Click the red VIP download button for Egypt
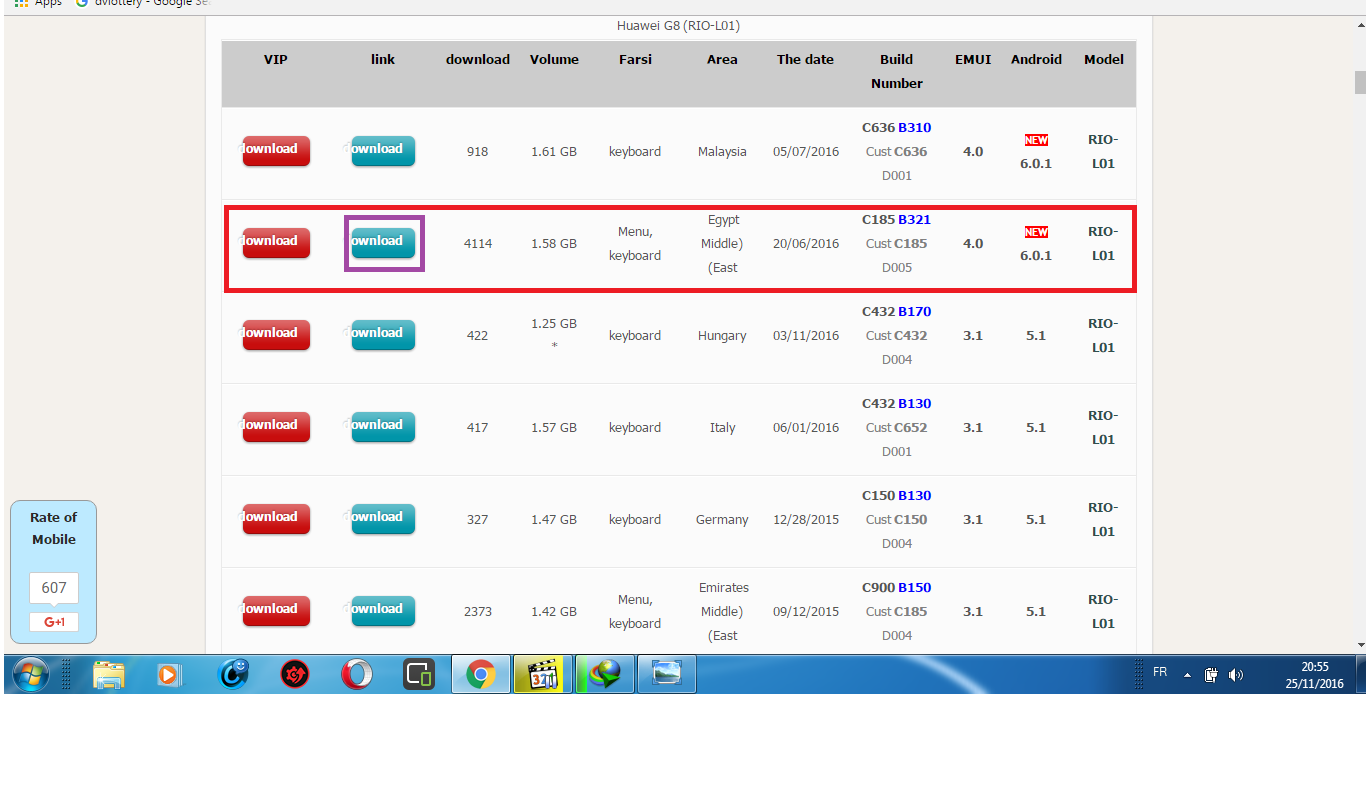The height and width of the screenshot is (788, 1366). click(276, 242)
